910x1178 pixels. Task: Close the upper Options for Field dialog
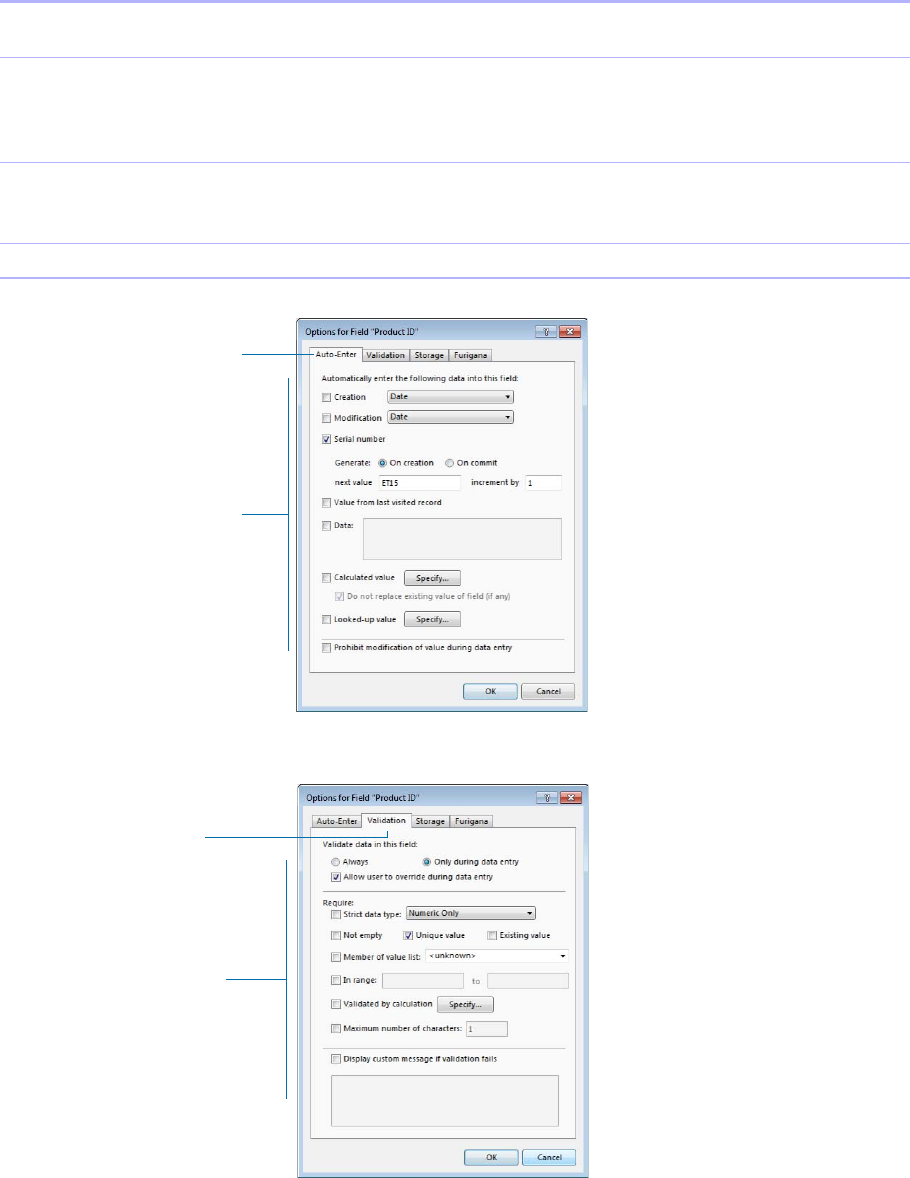570,331
